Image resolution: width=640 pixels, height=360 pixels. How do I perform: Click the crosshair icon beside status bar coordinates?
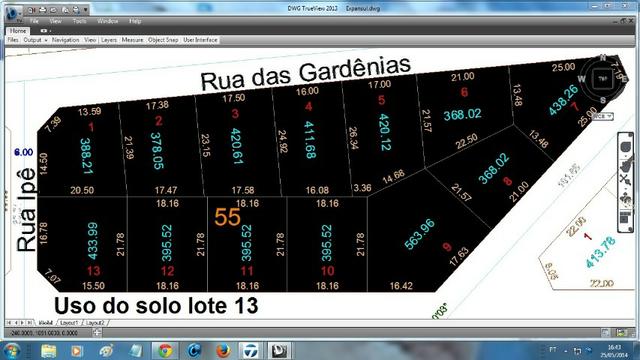coord(97,333)
